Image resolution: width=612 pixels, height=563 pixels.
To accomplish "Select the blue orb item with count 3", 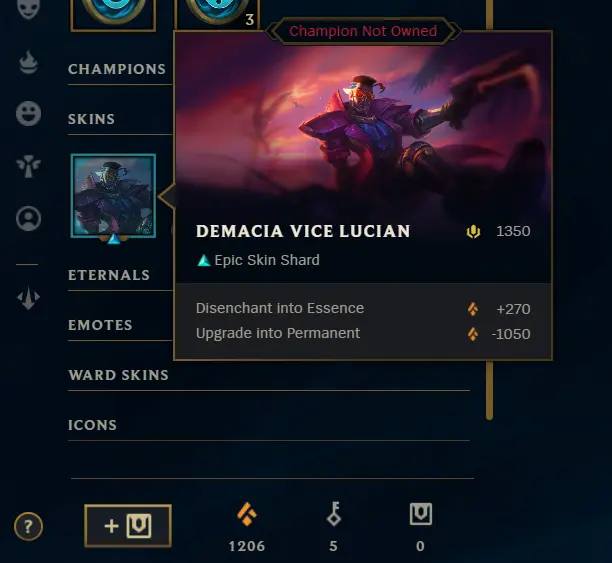I will (x=217, y=14).
